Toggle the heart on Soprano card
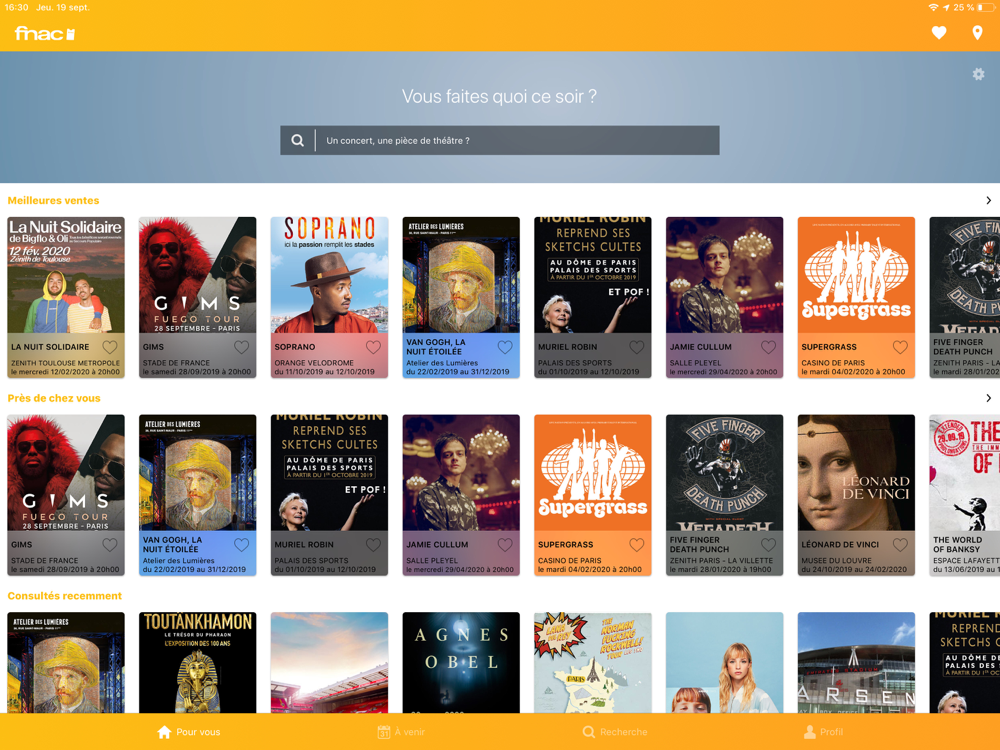1000x750 pixels. coord(374,347)
